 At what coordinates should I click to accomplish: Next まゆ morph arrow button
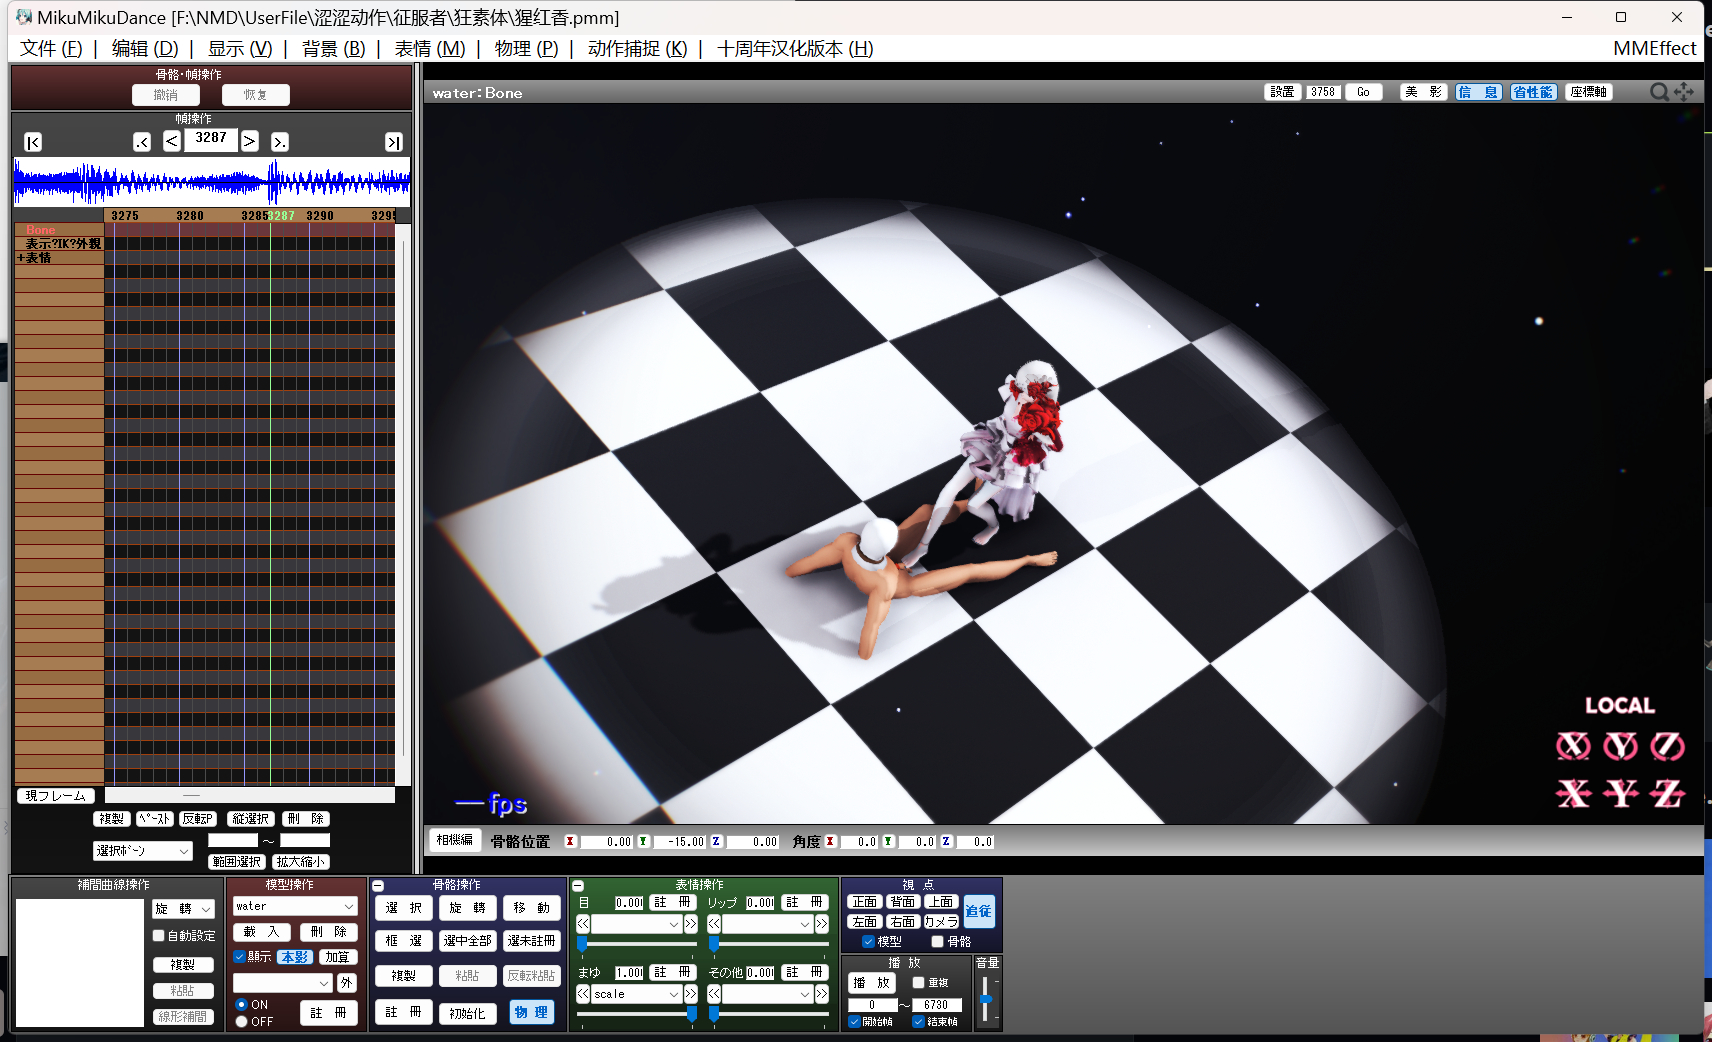point(691,994)
